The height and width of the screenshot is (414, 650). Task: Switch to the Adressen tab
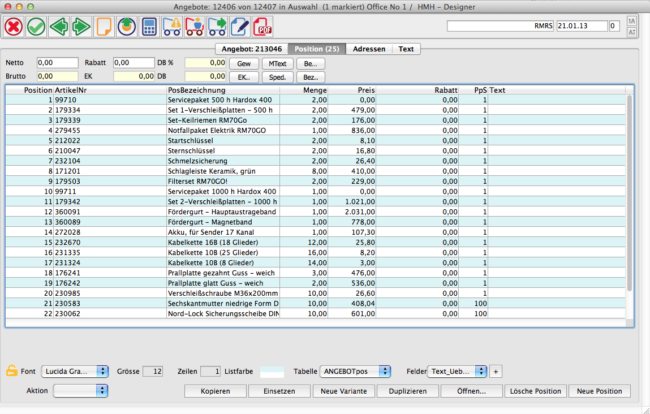click(367, 48)
